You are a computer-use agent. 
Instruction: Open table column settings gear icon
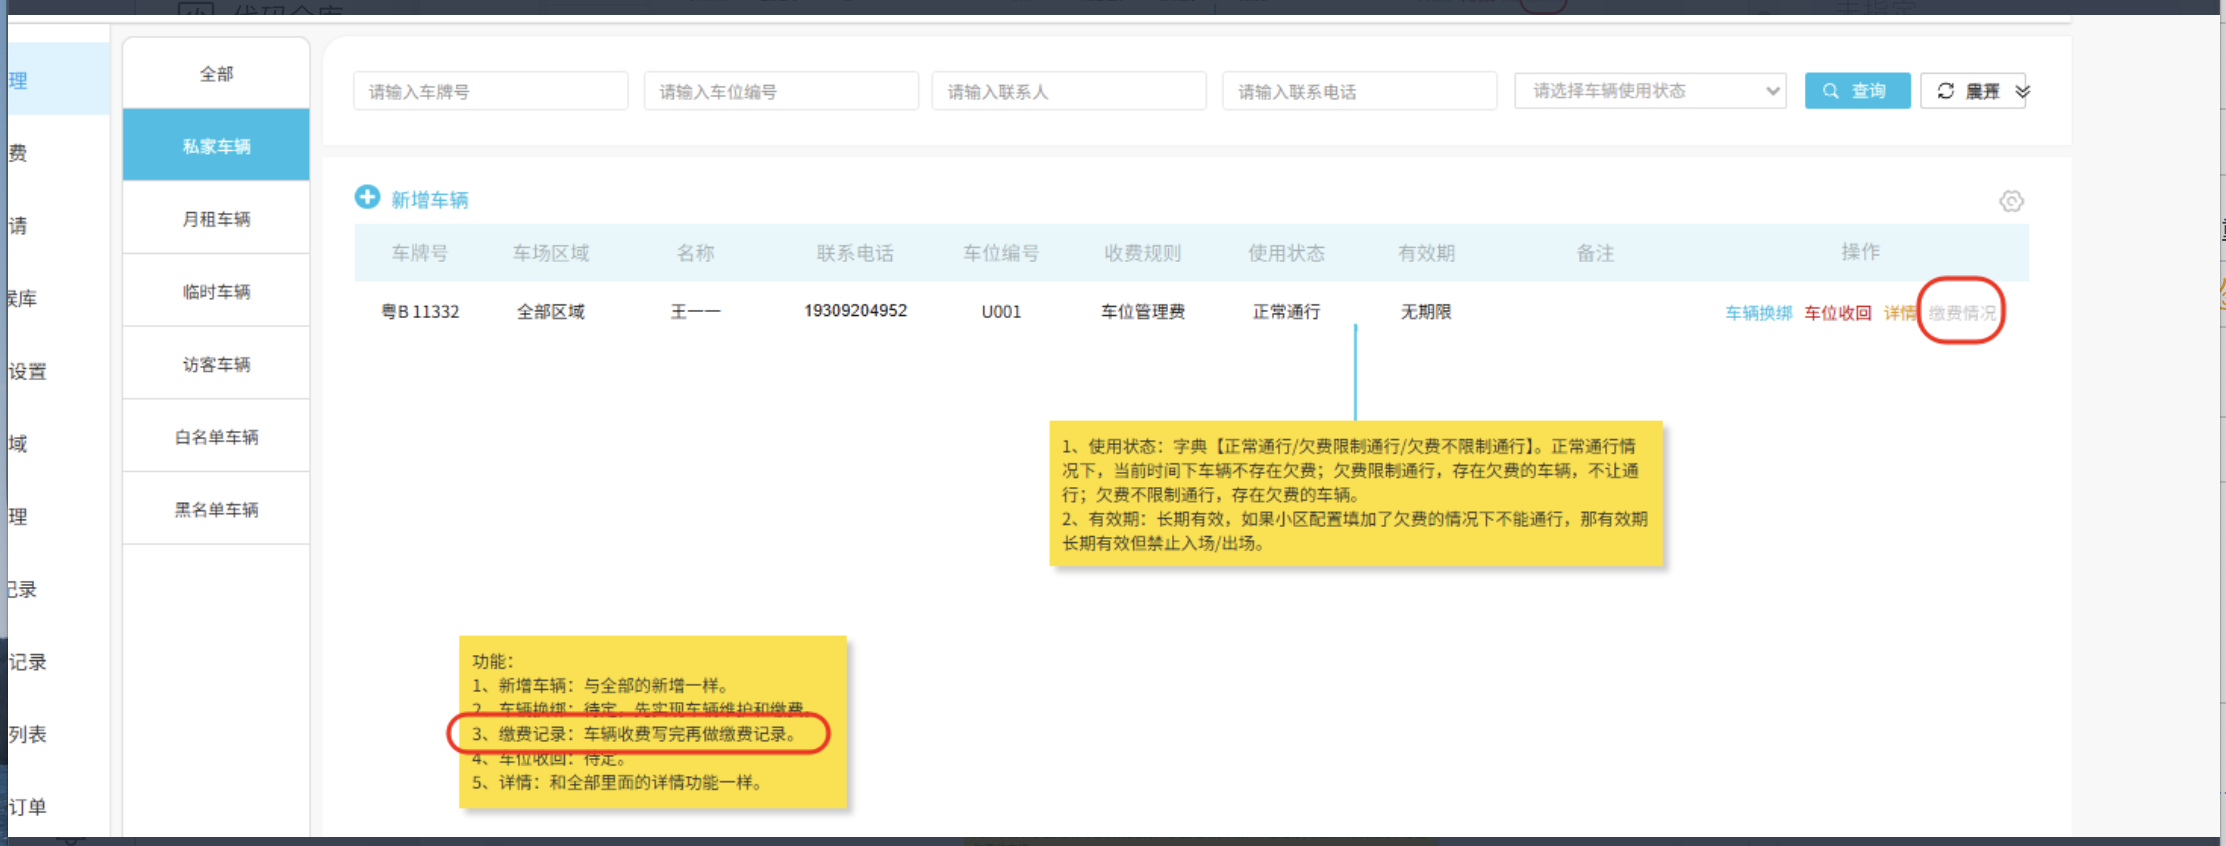2011,201
